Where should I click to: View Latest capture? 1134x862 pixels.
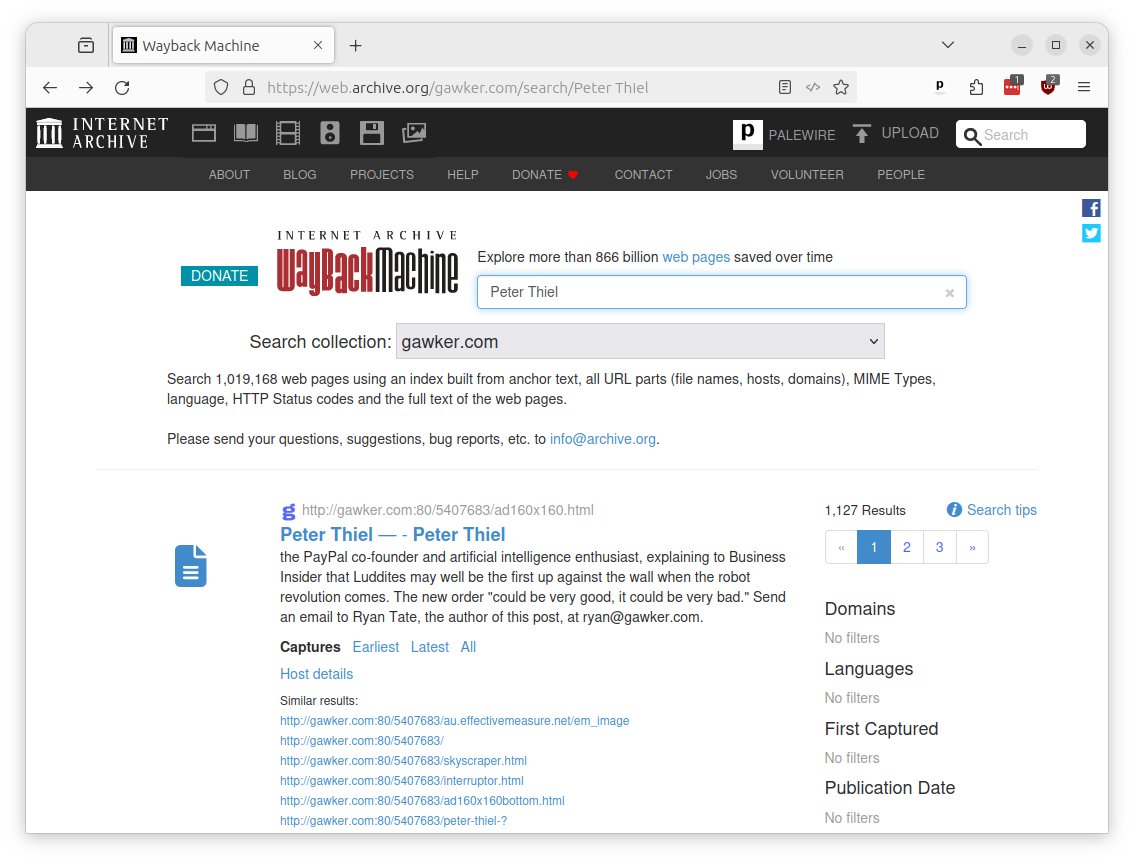click(x=430, y=646)
